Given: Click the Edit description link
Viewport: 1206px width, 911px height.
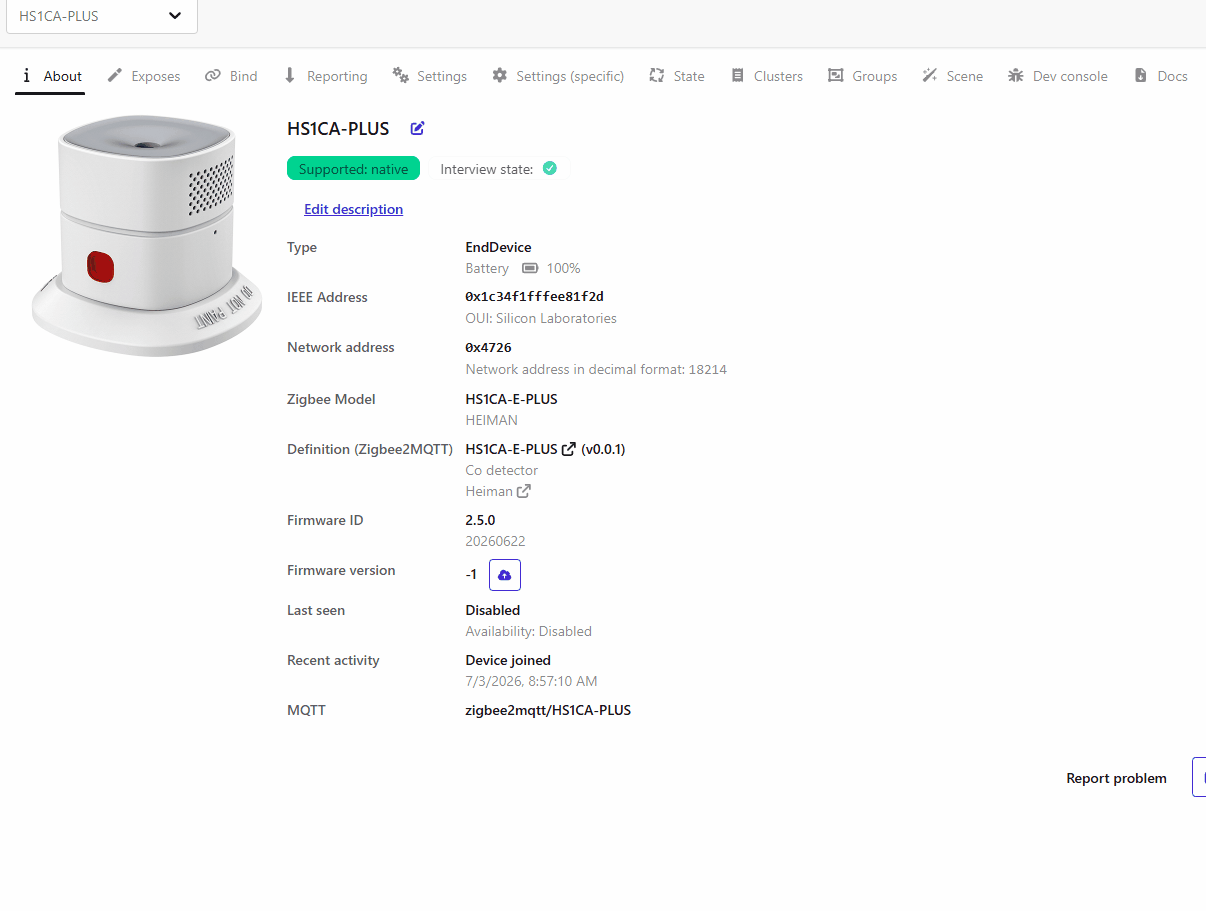Looking at the screenshot, I should coord(353,209).
